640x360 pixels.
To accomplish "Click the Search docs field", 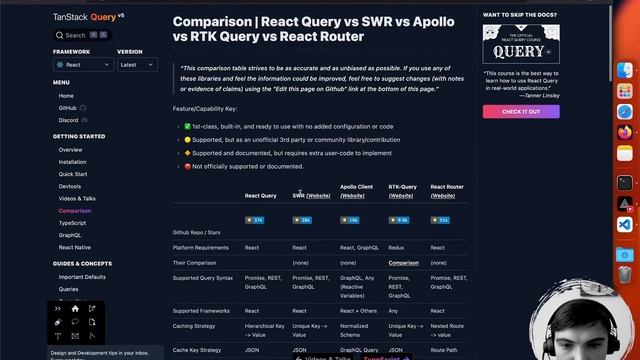I will coord(82,36).
